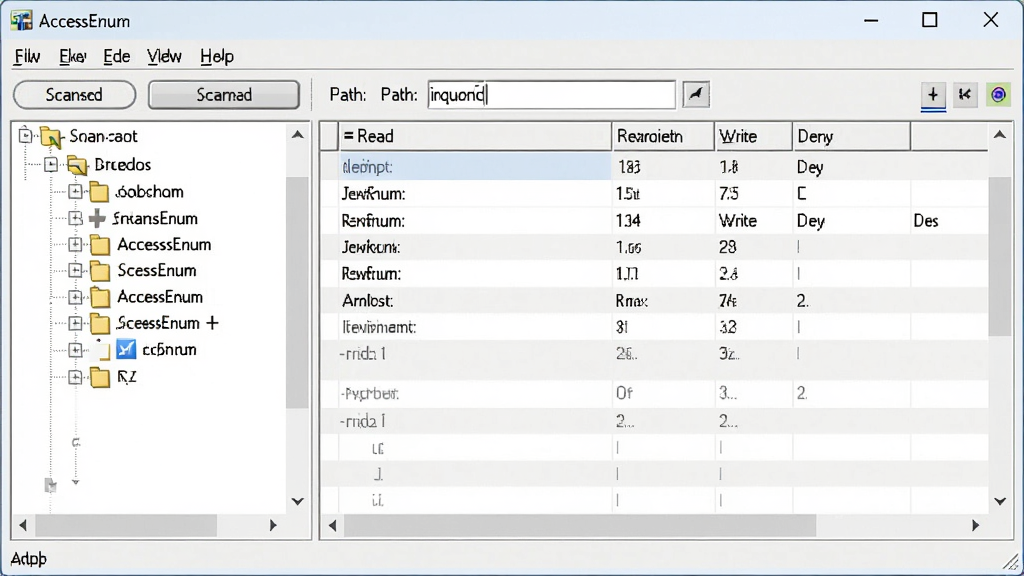Open the Filw menu
This screenshot has height=576, width=1024.
[27, 57]
